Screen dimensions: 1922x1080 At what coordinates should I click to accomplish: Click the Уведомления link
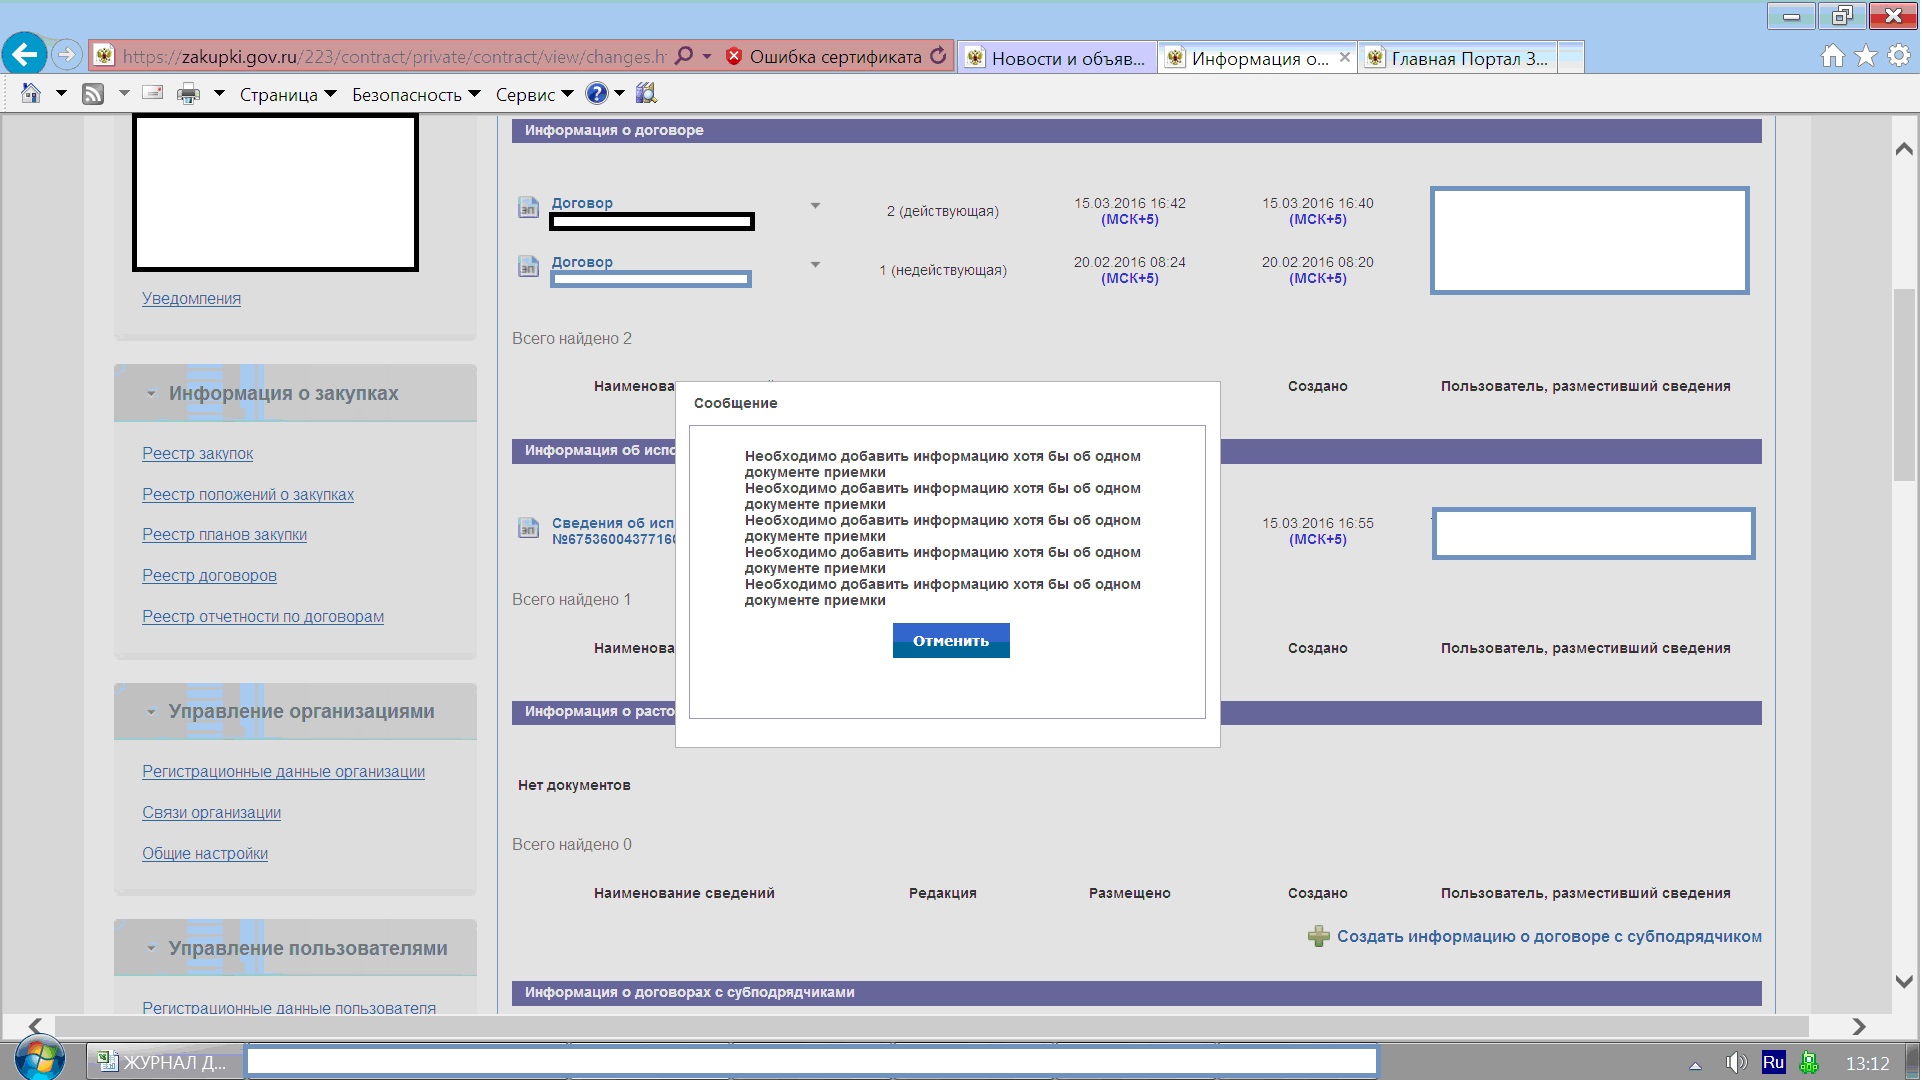pyautogui.click(x=191, y=299)
